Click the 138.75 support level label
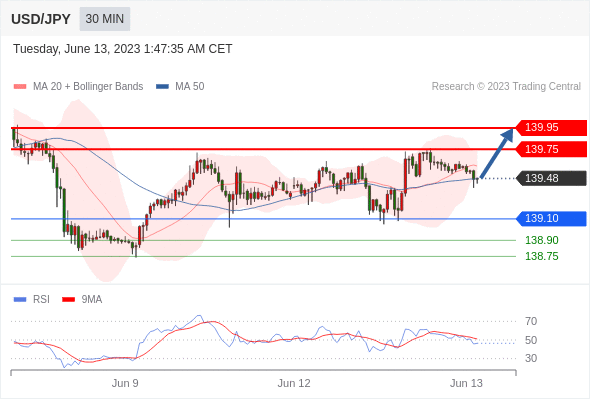590x400 pixels. click(x=542, y=256)
